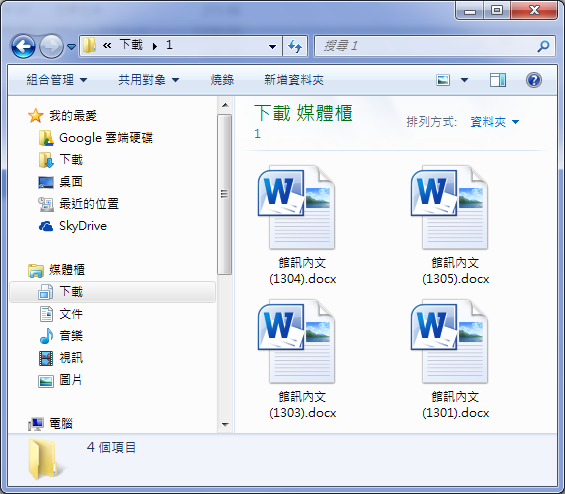Open the 音樂 library
The width and height of the screenshot is (565, 494).
[71, 335]
